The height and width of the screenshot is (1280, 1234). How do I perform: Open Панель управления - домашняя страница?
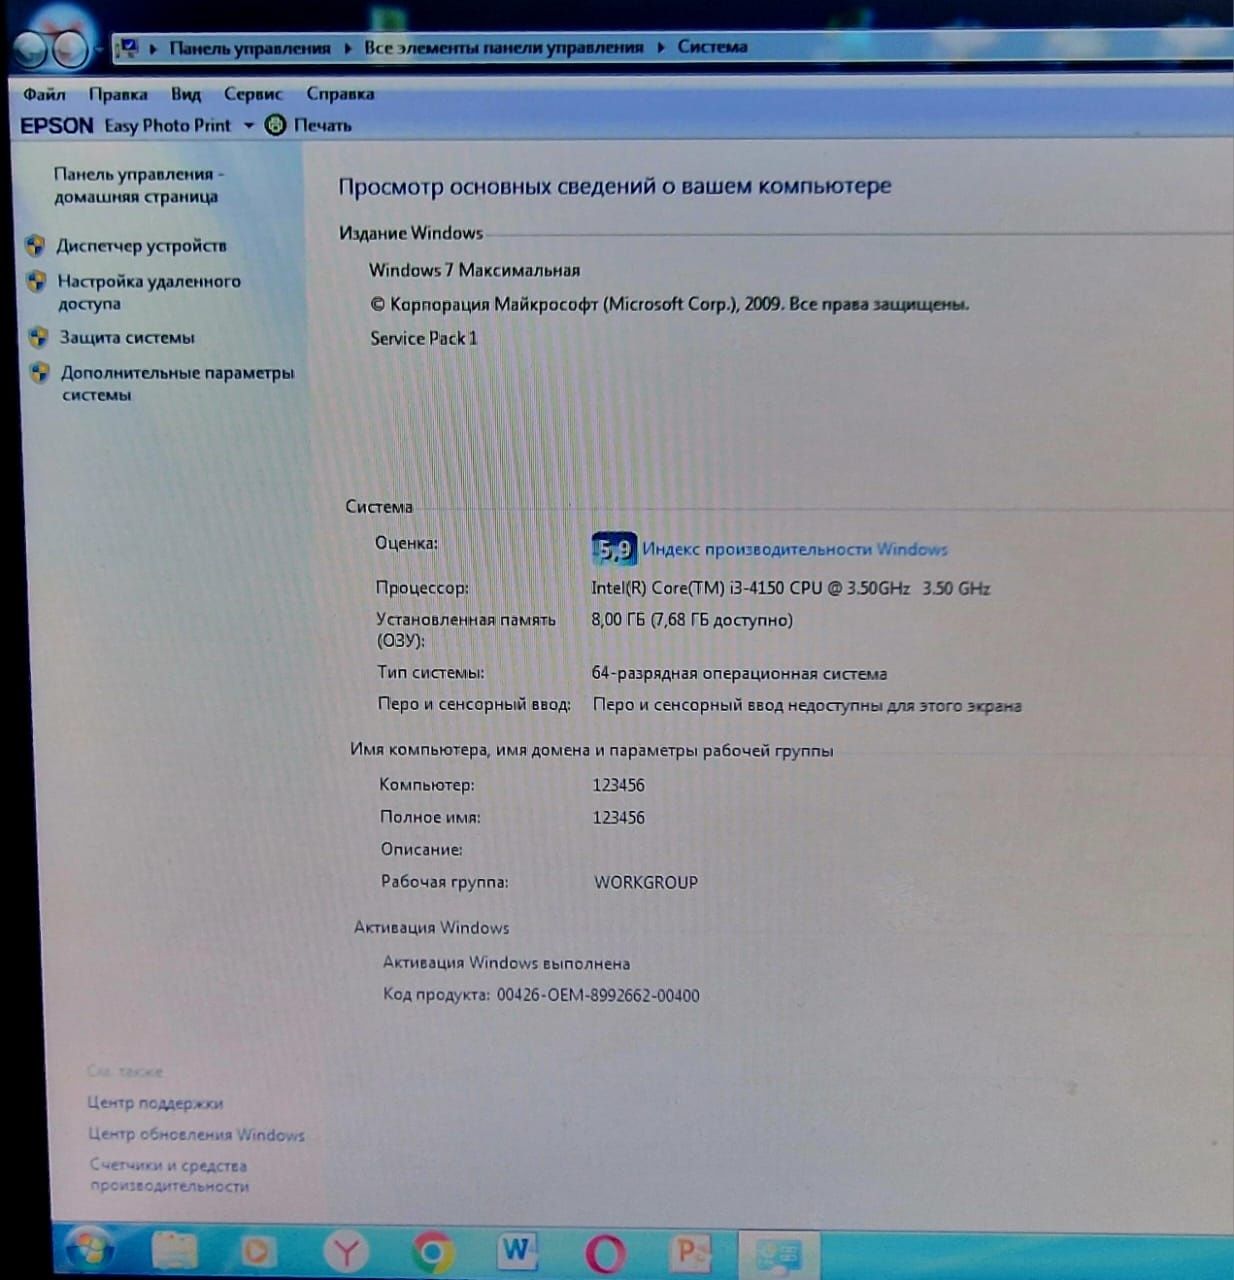138,185
